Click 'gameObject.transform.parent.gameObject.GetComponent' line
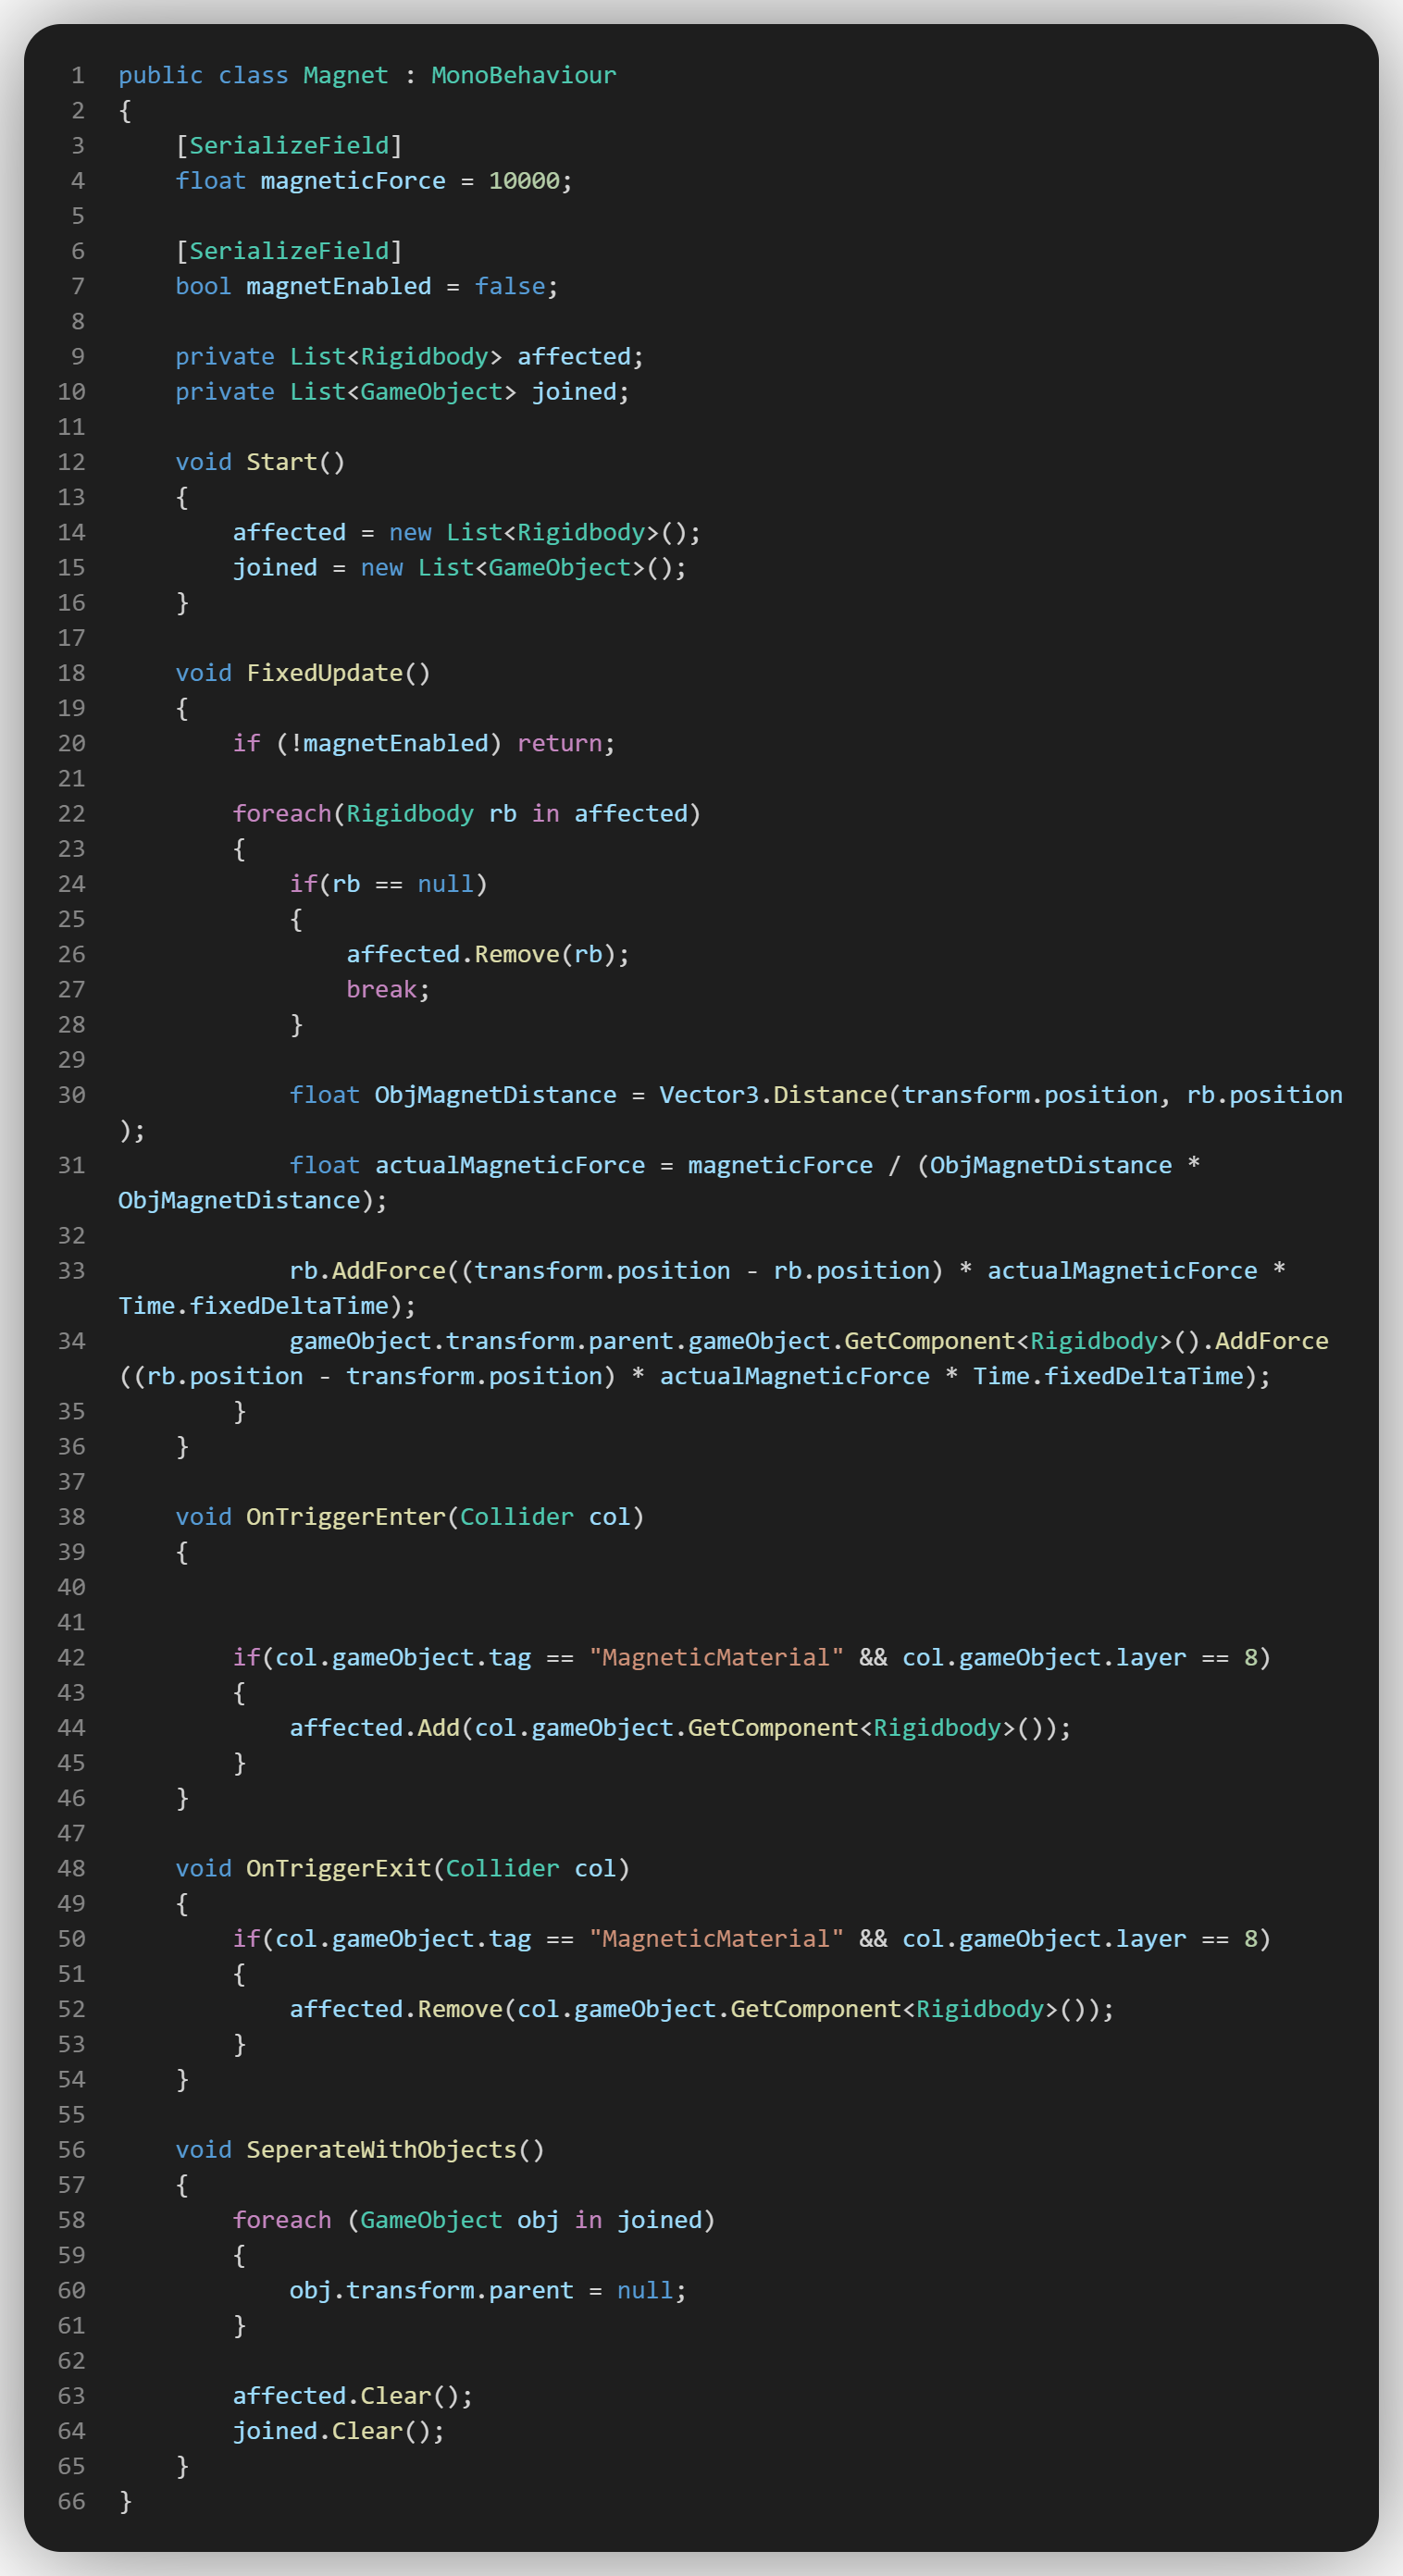This screenshot has height=2576, width=1403. coord(809,1341)
